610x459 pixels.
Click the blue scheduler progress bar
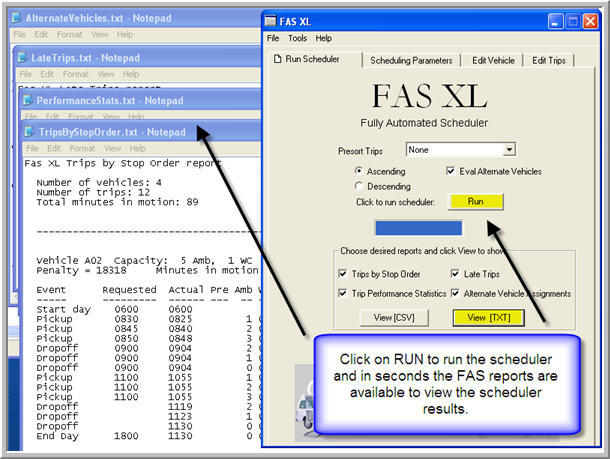[419, 228]
